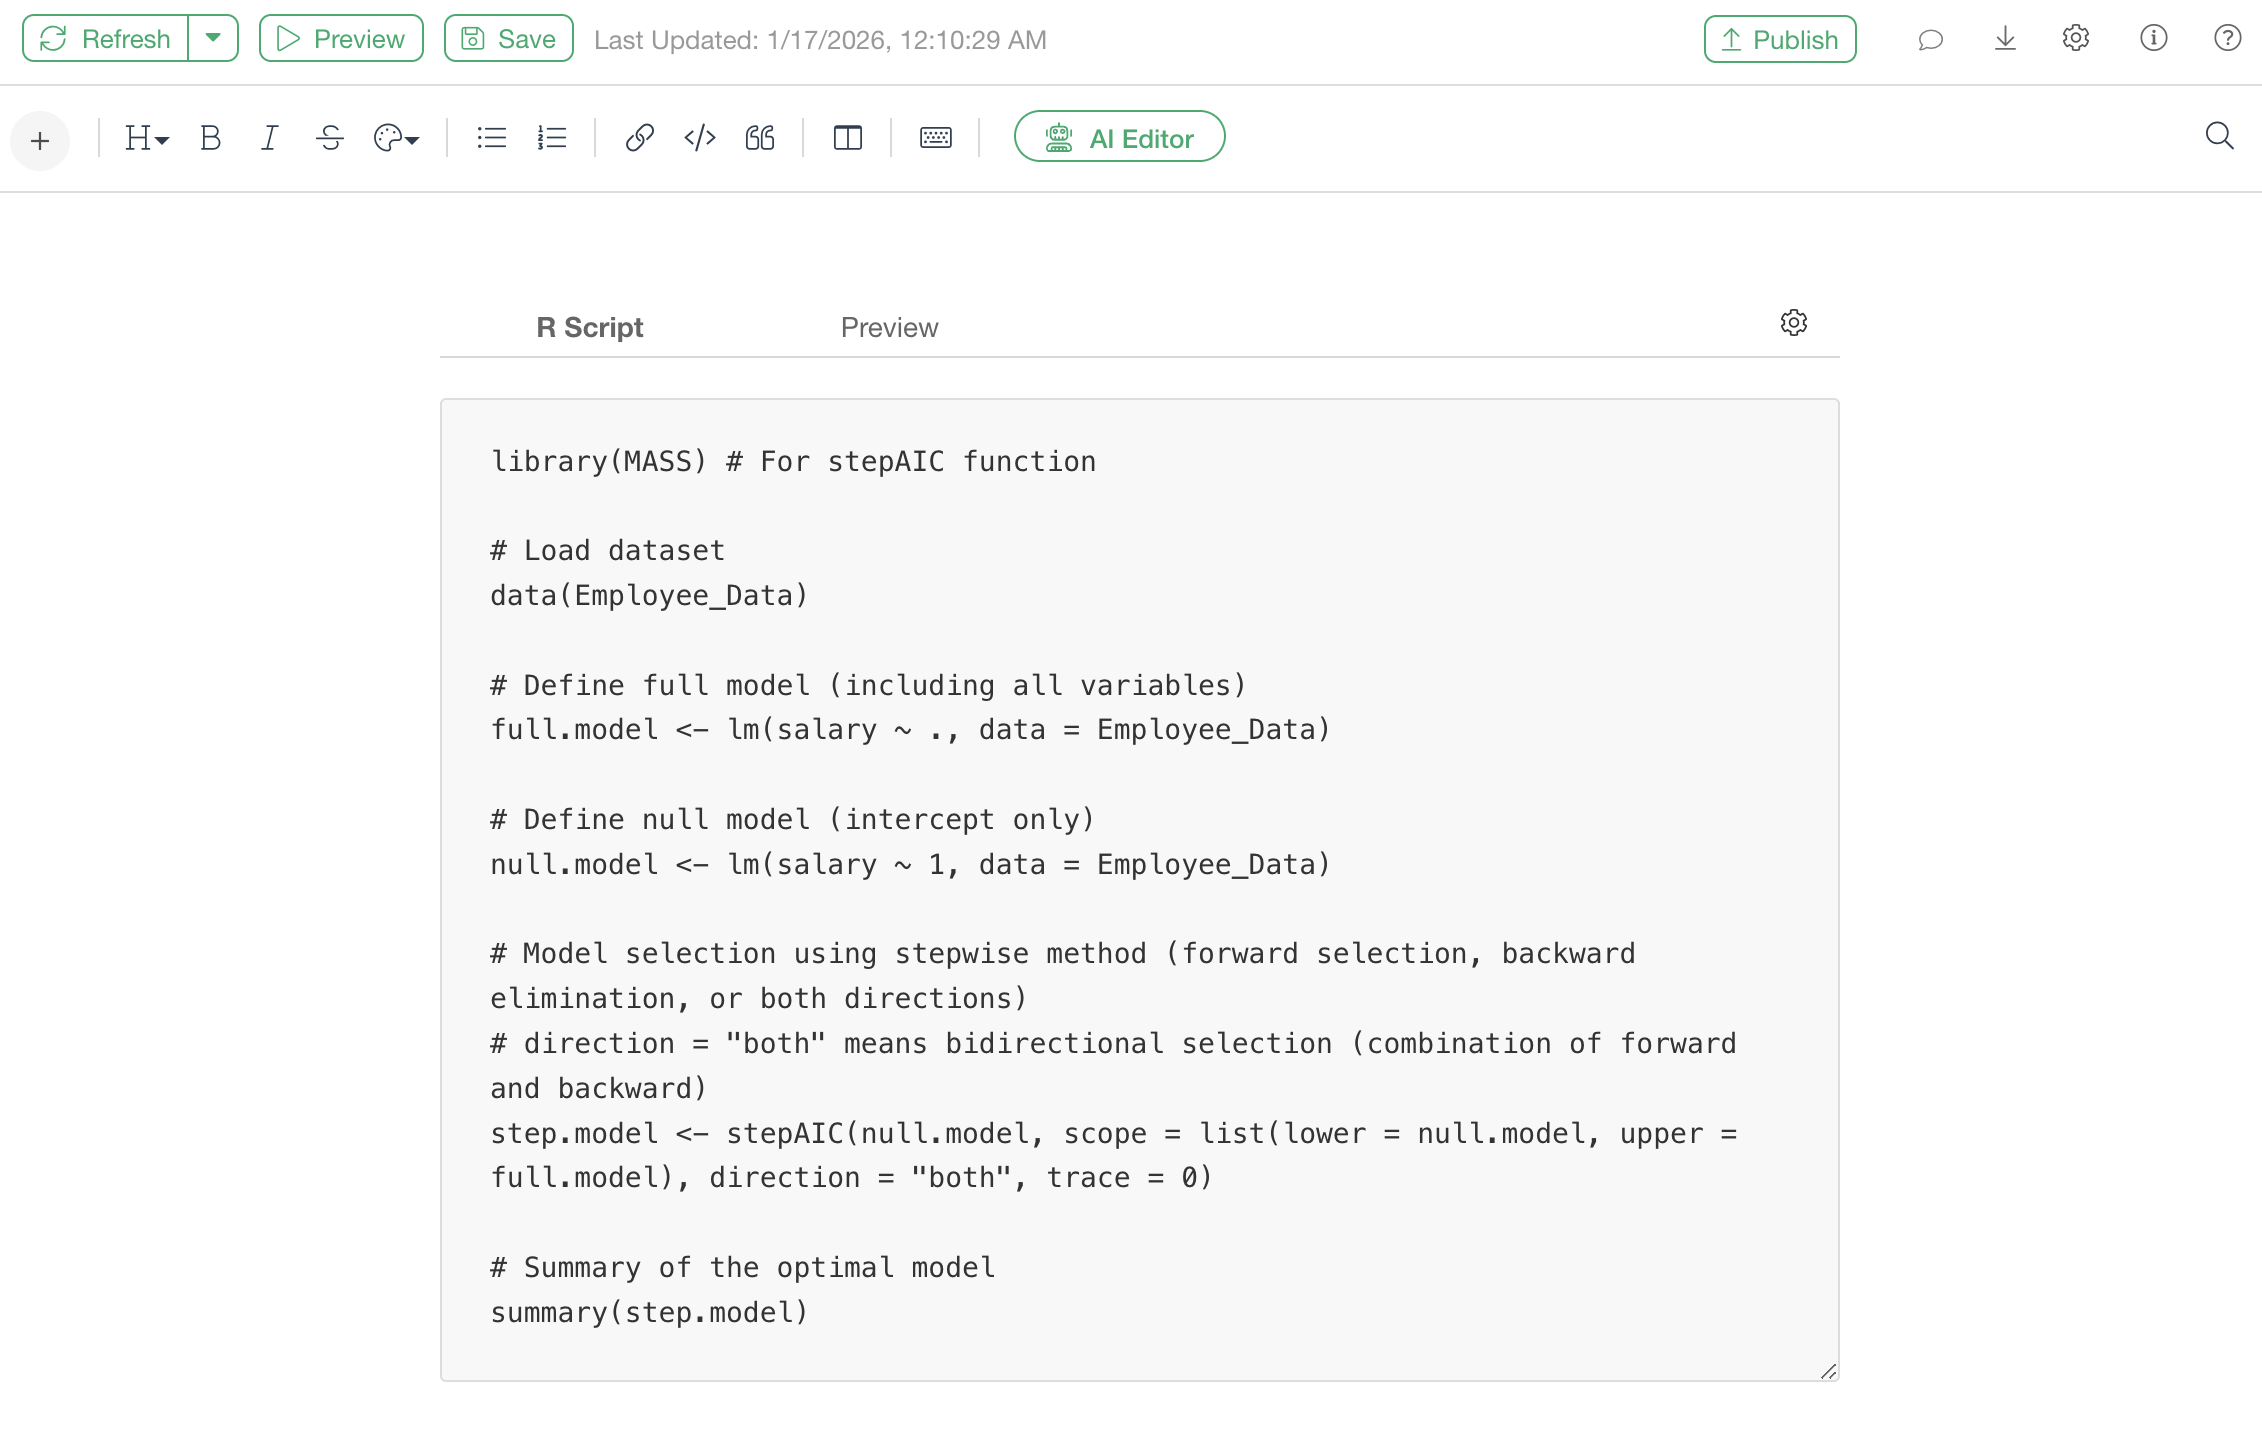Image resolution: width=2262 pixels, height=1446 pixels.
Task: Insert a numbered list
Action: click(x=552, y=138)
